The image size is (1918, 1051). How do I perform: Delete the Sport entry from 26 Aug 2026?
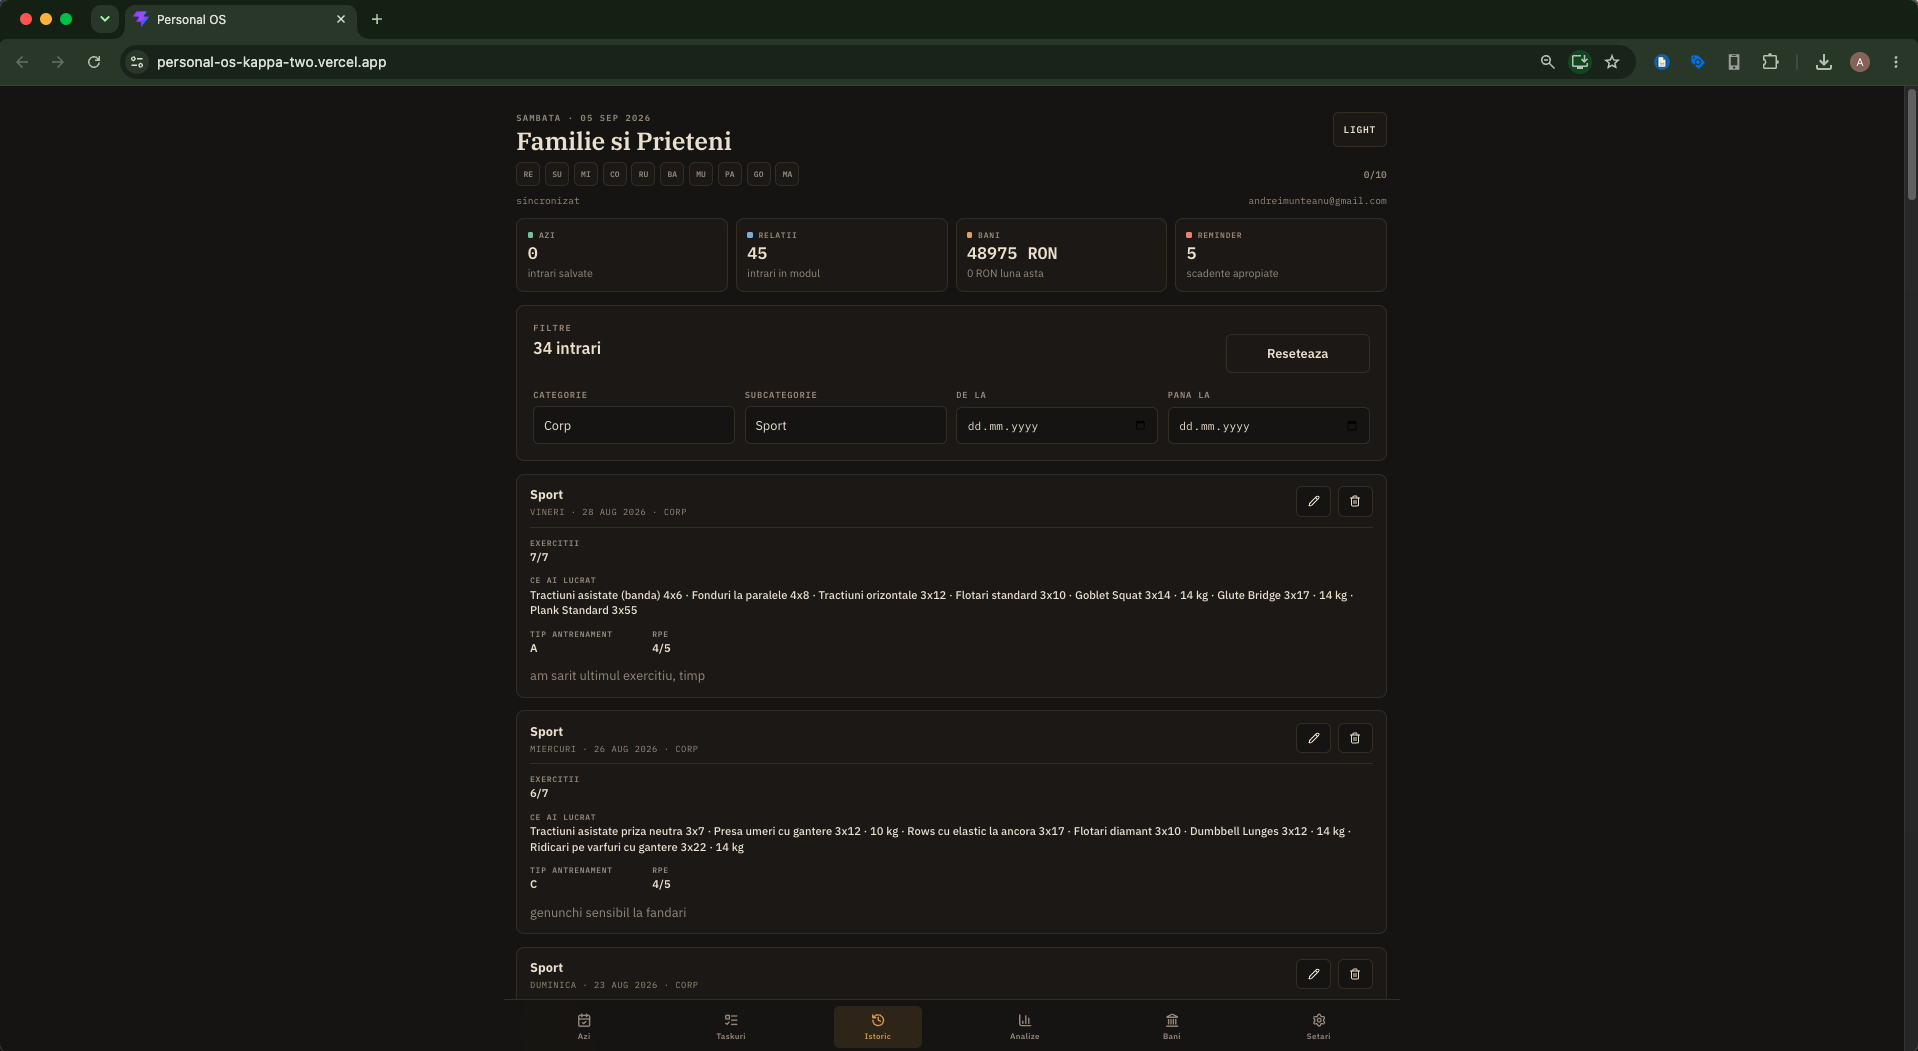tap(1355, 738)
